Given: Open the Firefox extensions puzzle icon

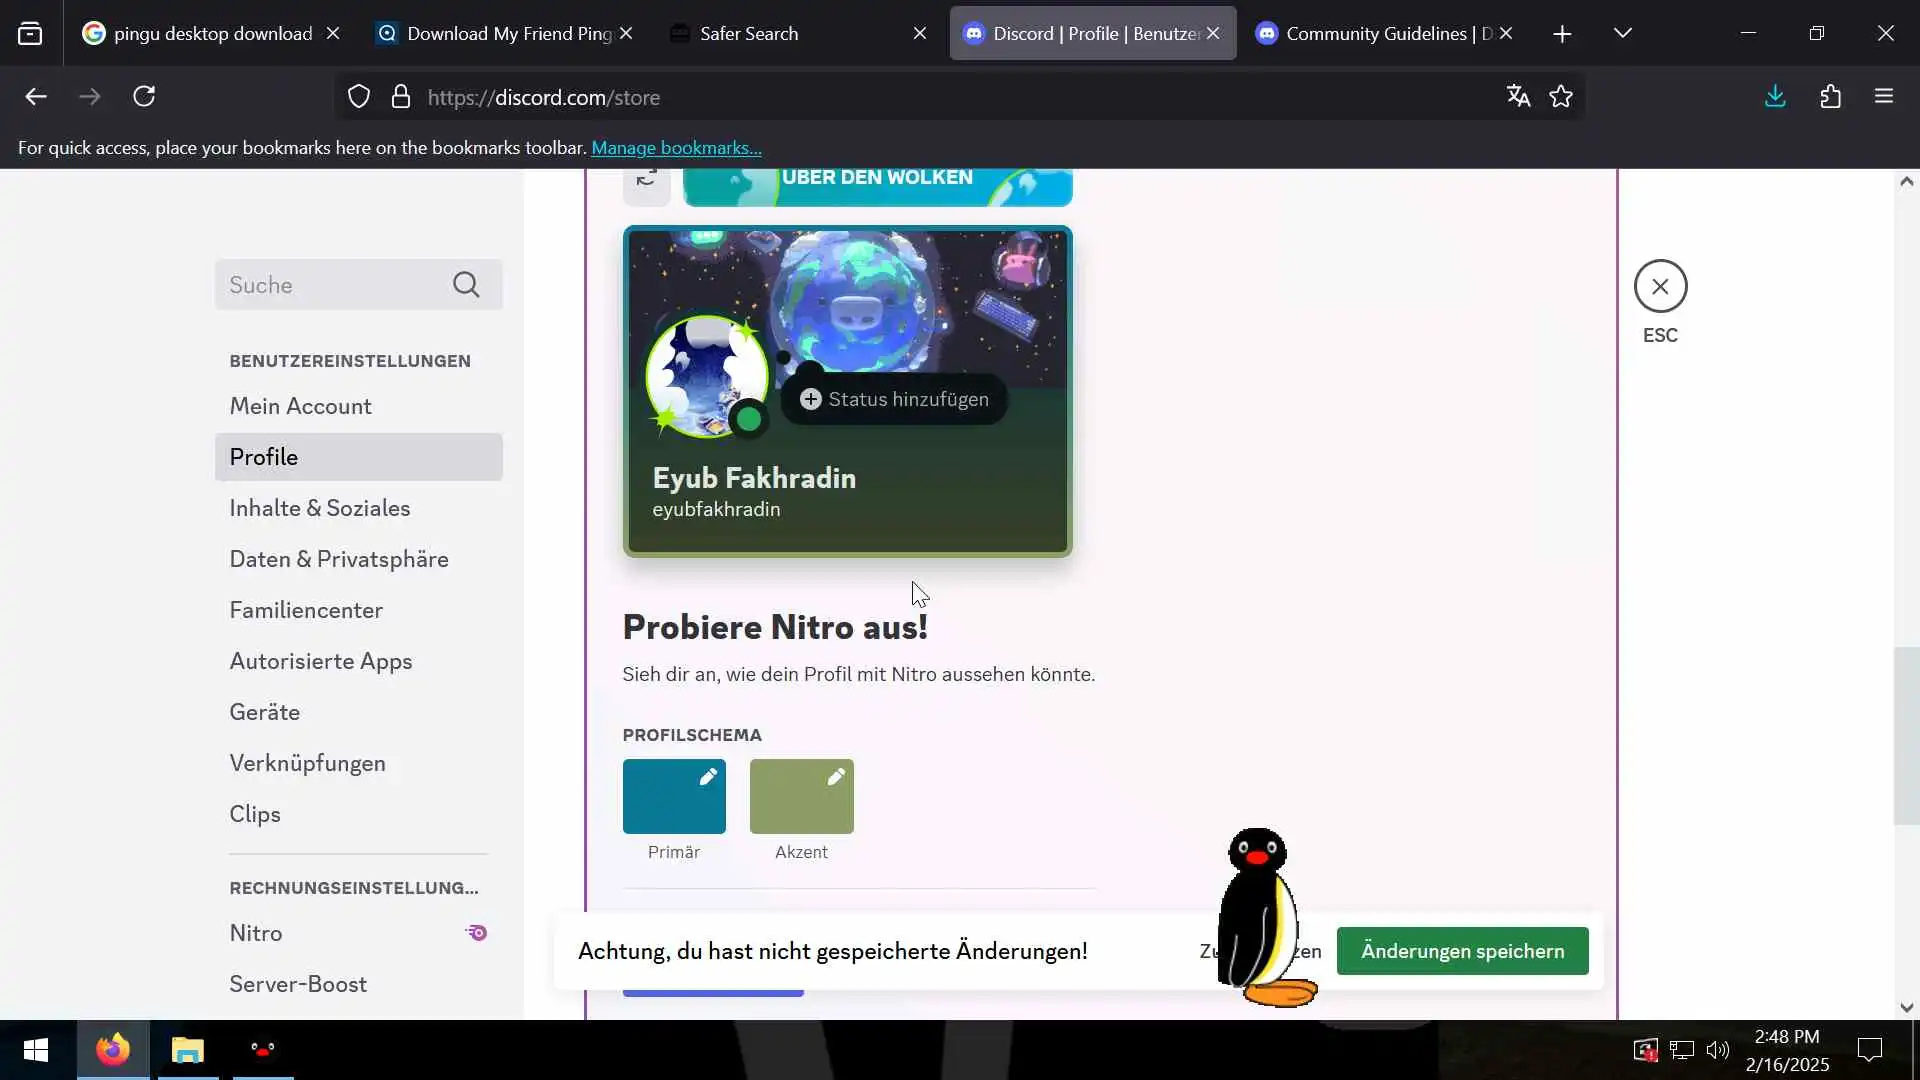Looking at the screenshot, I should click(x=1830, y=97).
